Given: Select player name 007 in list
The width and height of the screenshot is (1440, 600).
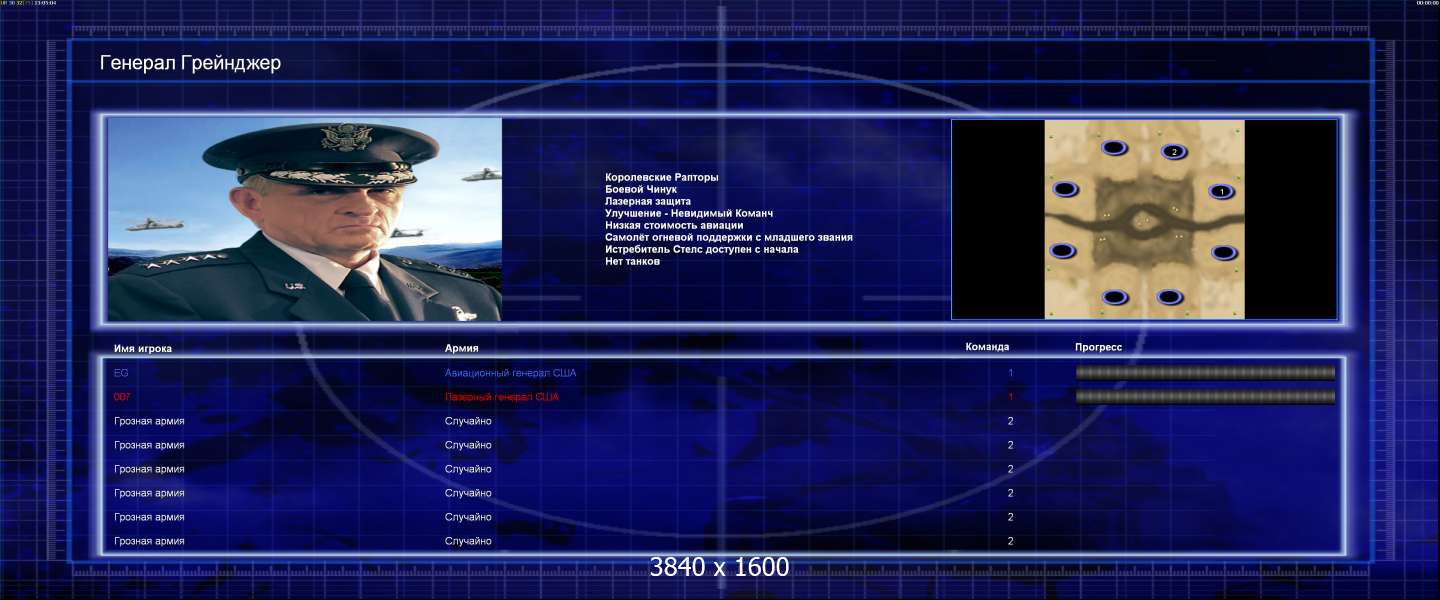Looking at the screenshot, I should (122, 397).
